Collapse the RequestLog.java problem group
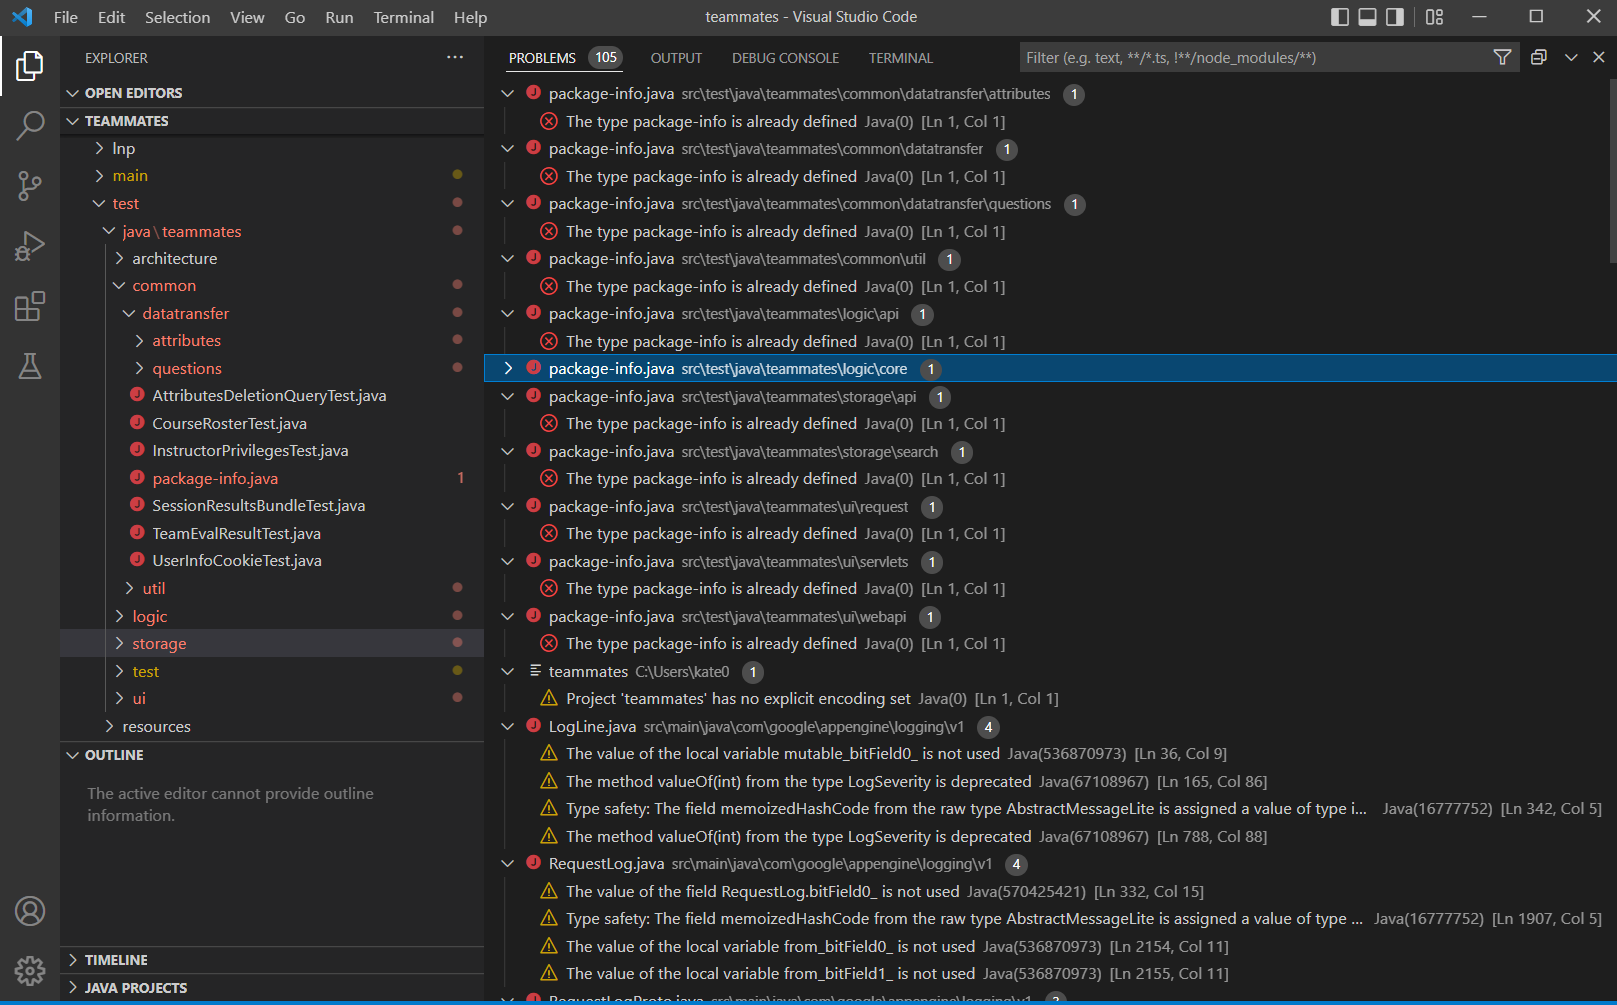This screenshot has height=1005, width=1617. 508,863
